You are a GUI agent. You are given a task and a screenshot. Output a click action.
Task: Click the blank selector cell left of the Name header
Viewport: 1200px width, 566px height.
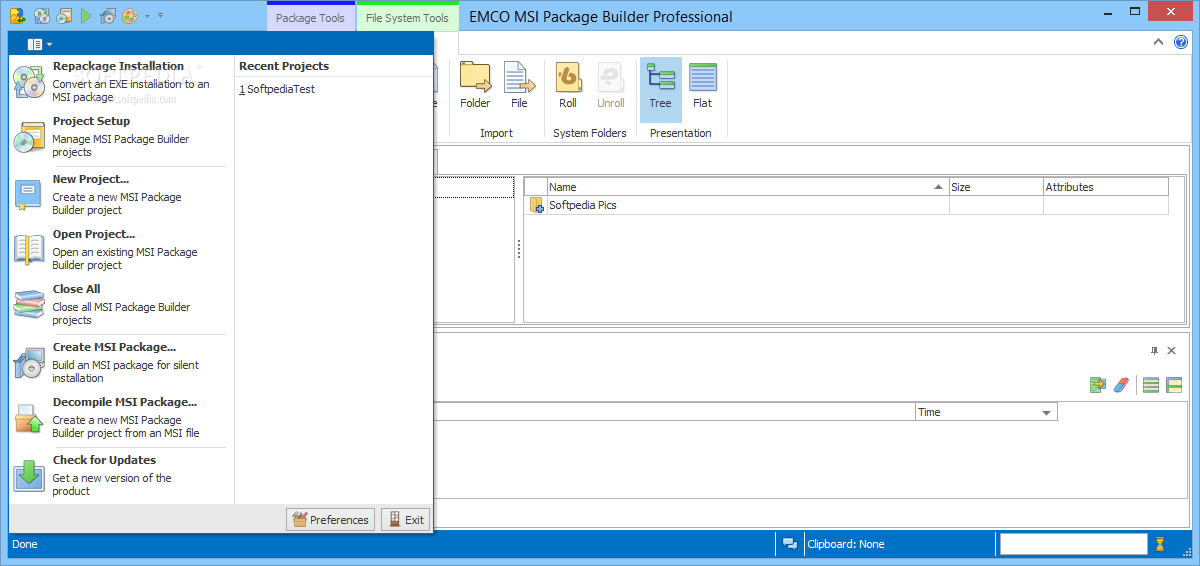[x=535, y=187]
